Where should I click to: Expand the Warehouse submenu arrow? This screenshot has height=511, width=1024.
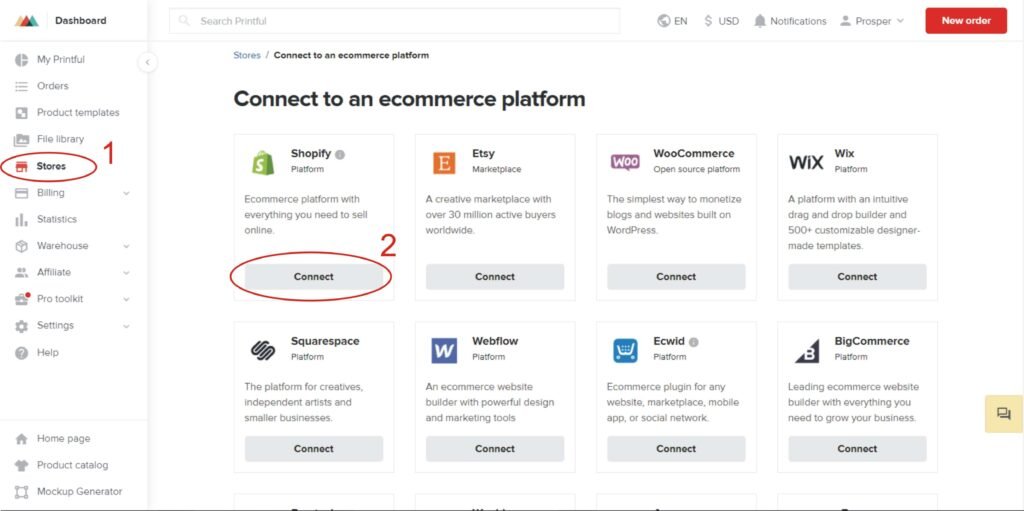pyautogui.click(x=126, y=246)
